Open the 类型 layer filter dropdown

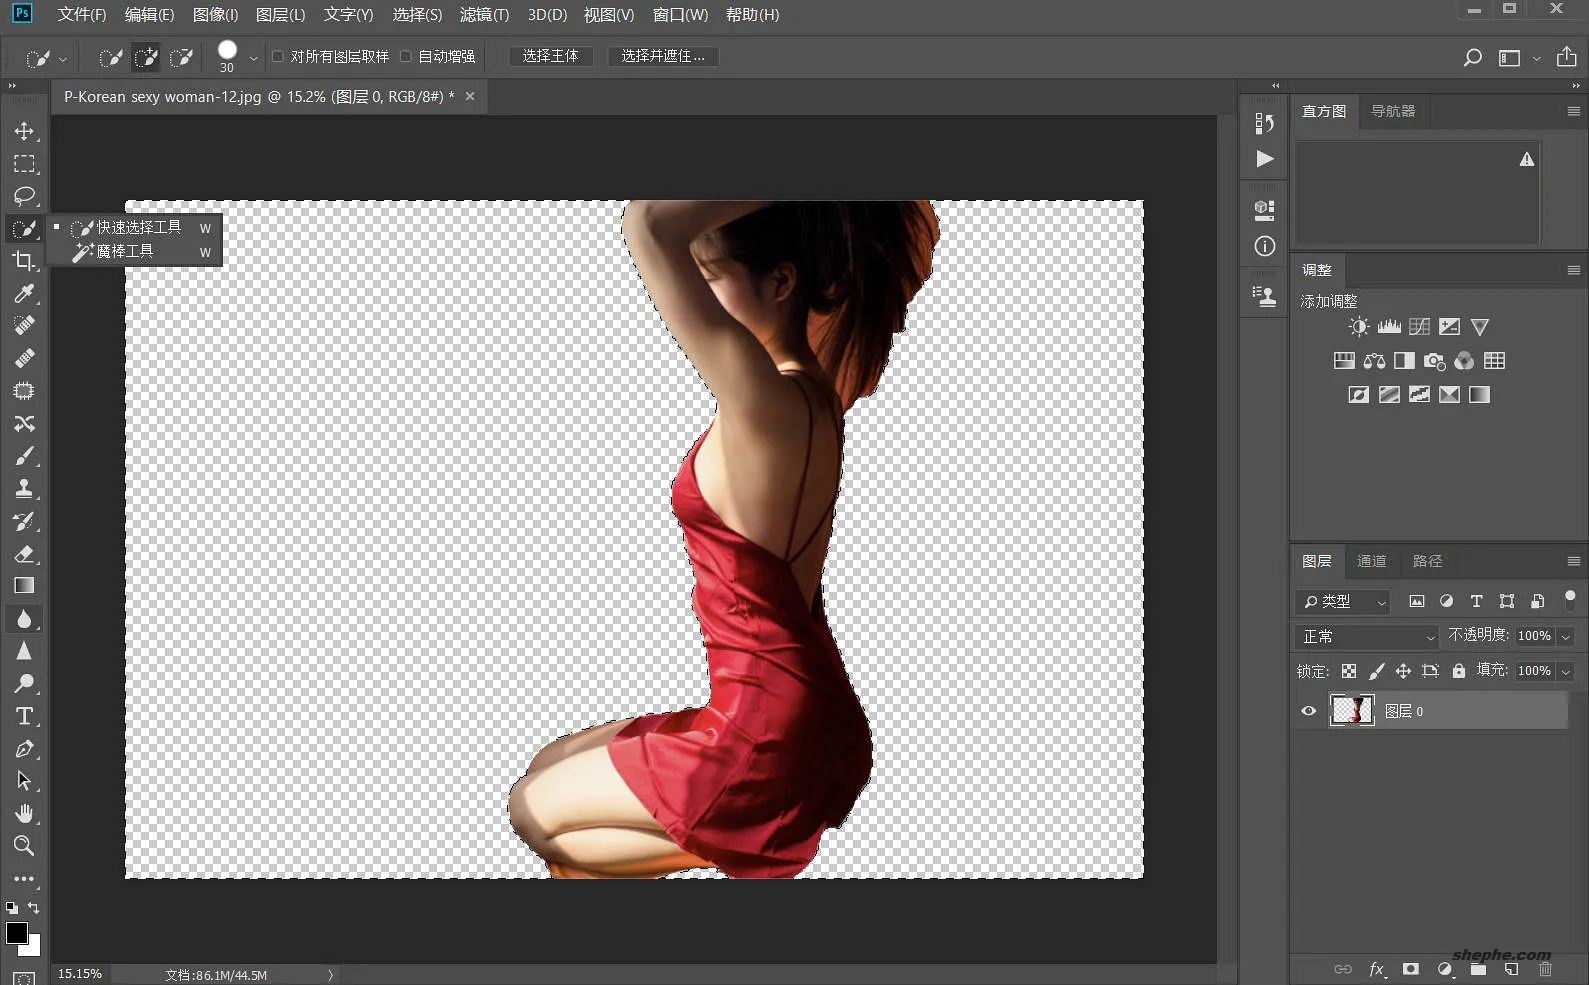pyautogui.click(x=1344, y=601)
